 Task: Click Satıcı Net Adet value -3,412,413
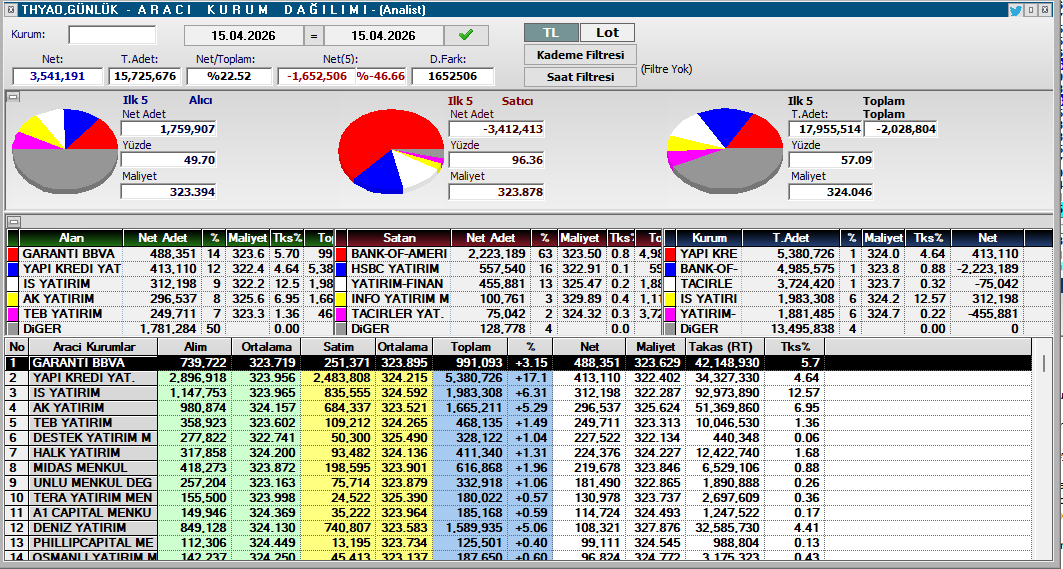pos(497,129)
